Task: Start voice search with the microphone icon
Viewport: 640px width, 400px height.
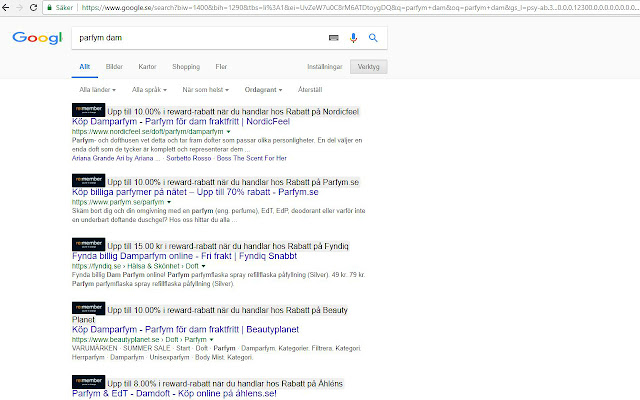Action: coord(353,38)
